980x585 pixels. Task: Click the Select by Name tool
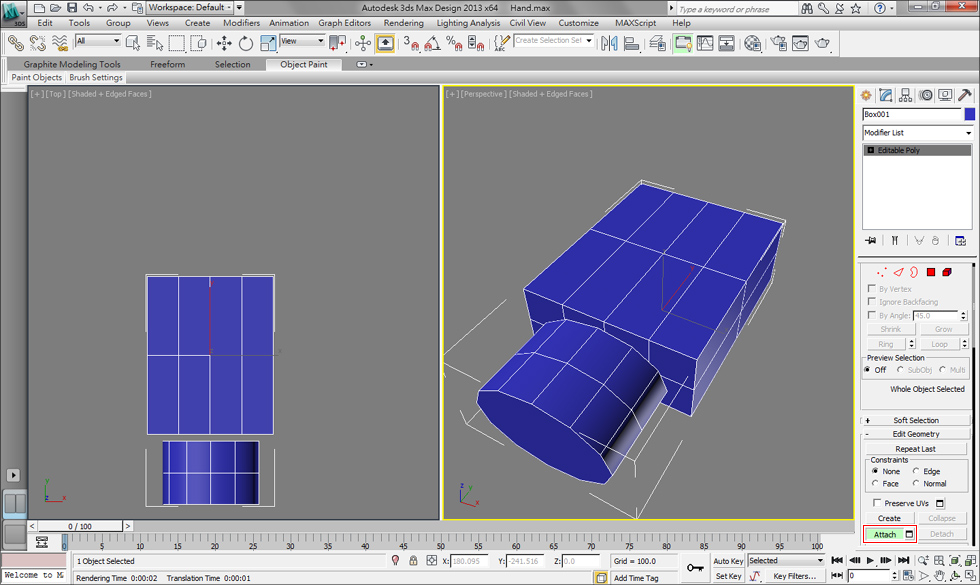click(x=155, y=43)
